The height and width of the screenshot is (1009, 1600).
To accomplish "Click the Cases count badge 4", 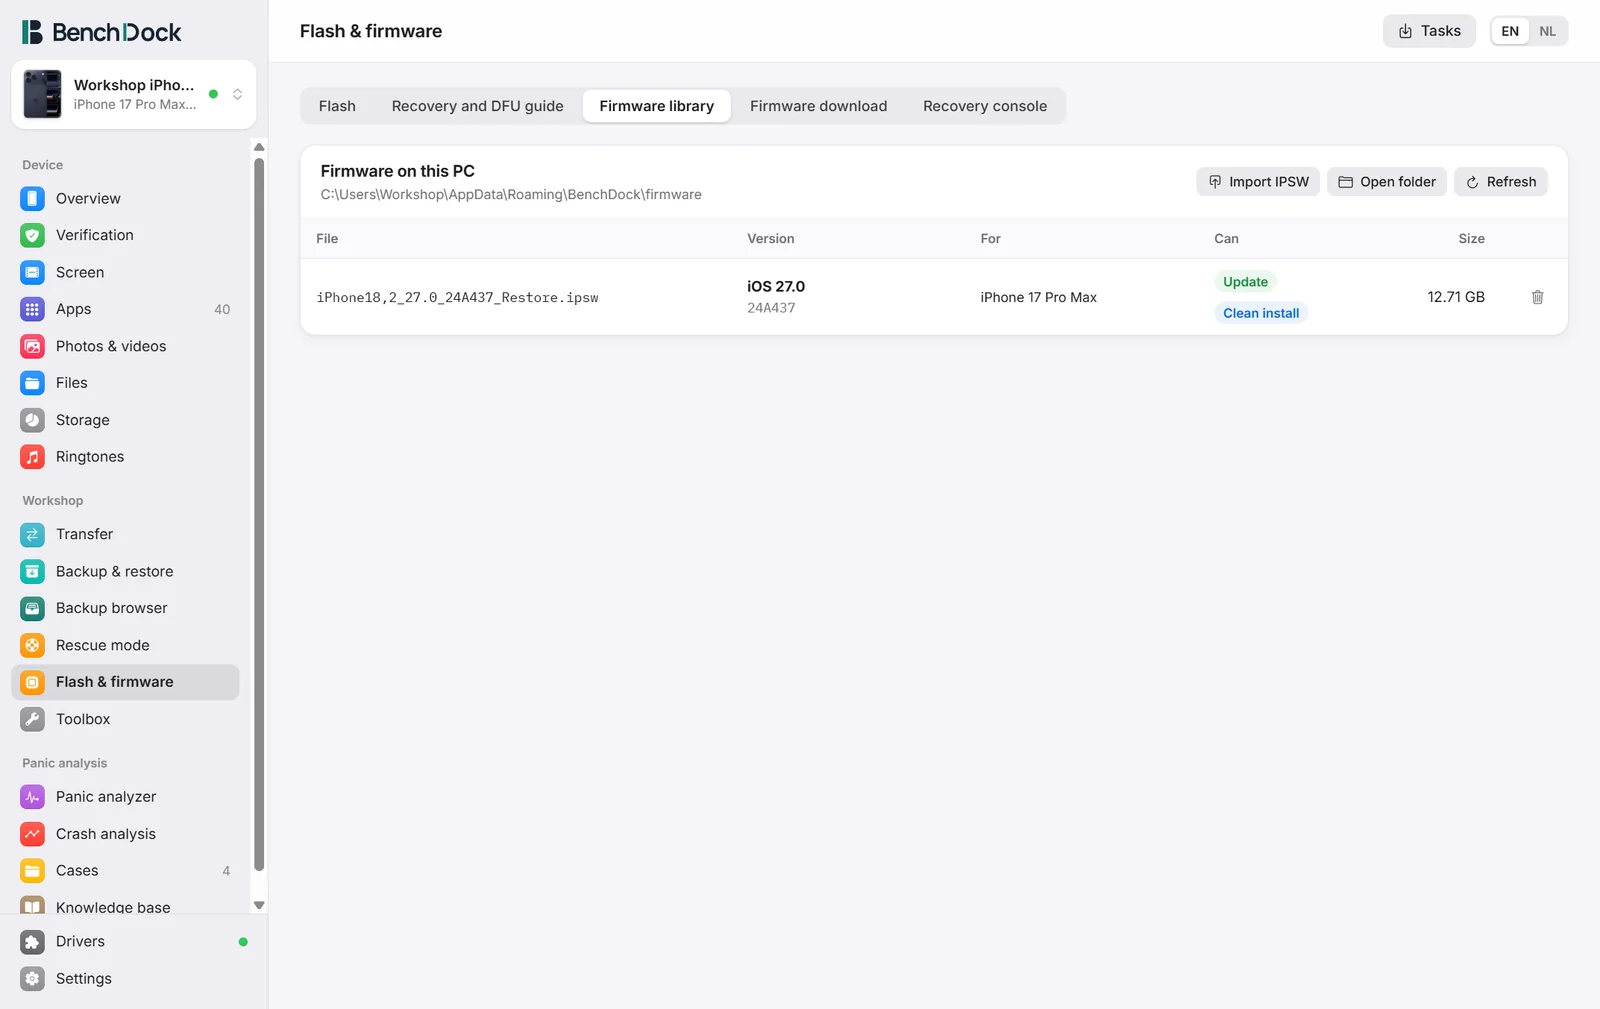I will coord(226,871).
